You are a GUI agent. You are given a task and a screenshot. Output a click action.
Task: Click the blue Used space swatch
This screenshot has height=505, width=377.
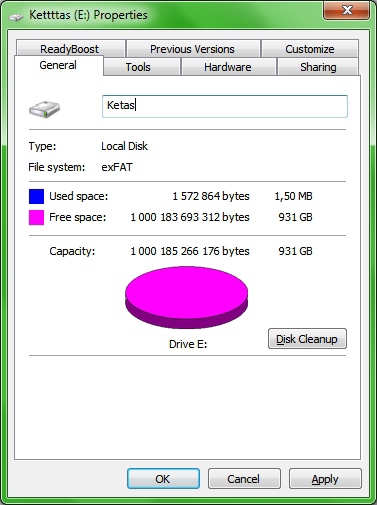click(36, 196)
